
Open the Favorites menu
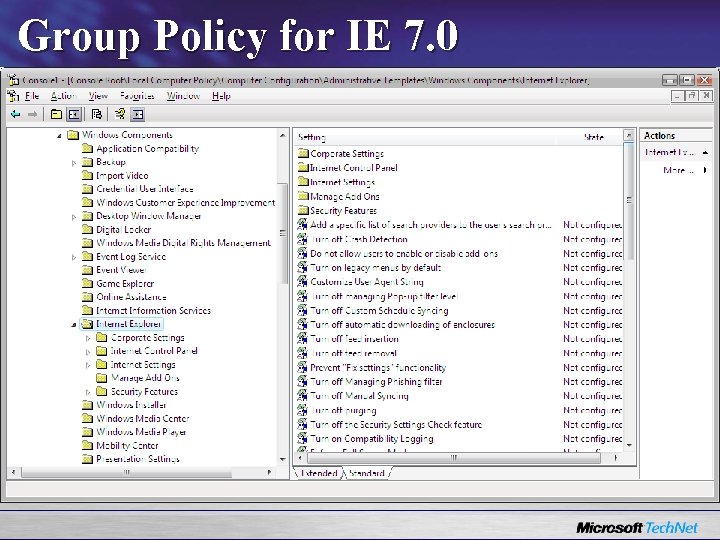point(137,96)
